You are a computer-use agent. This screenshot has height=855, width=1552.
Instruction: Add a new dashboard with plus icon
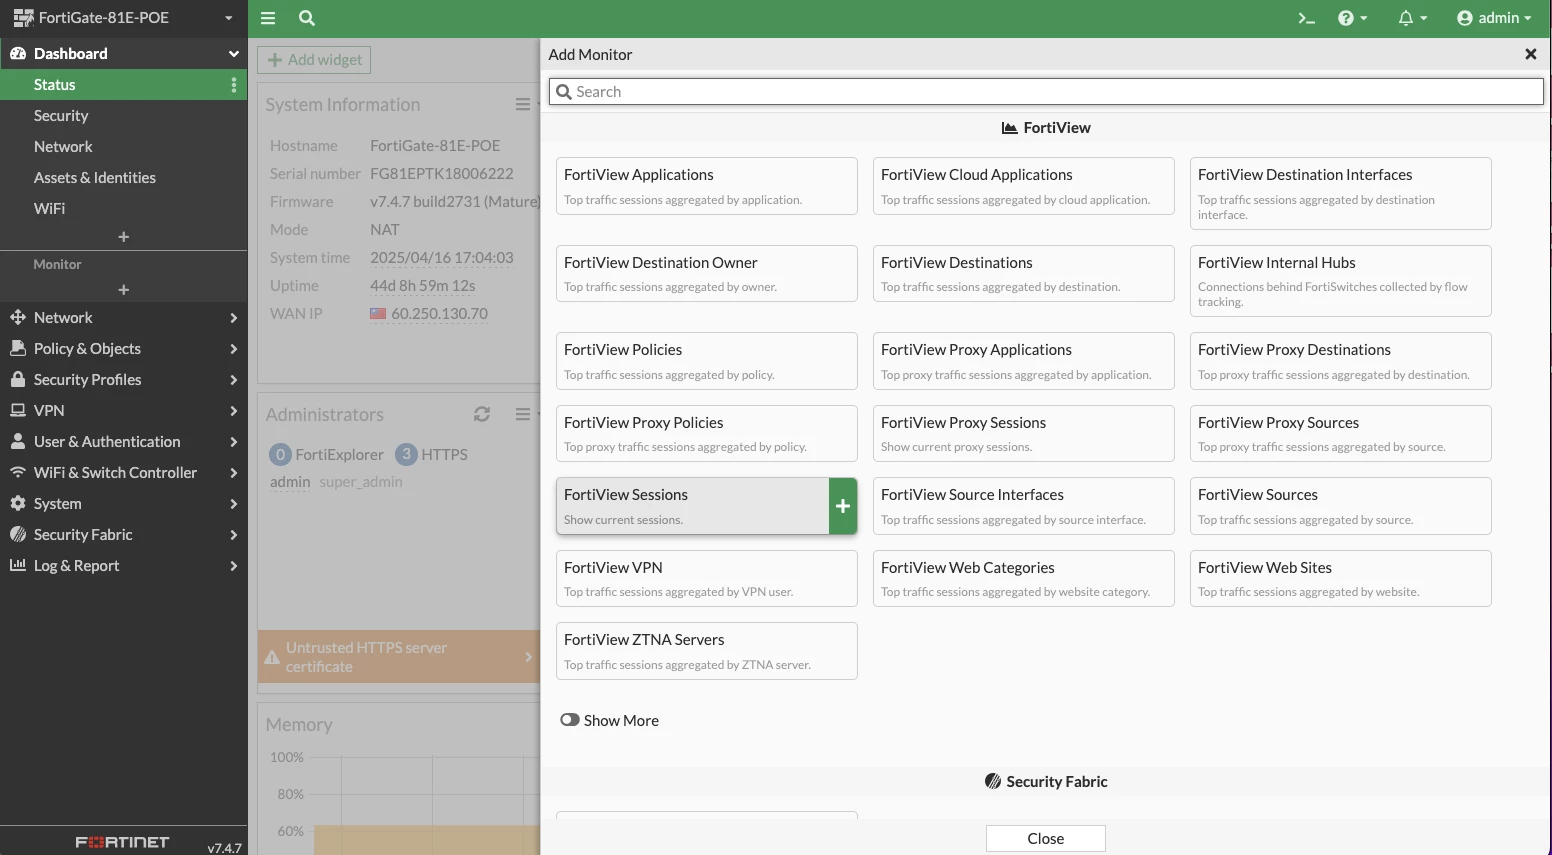click(x=124, y=237)
